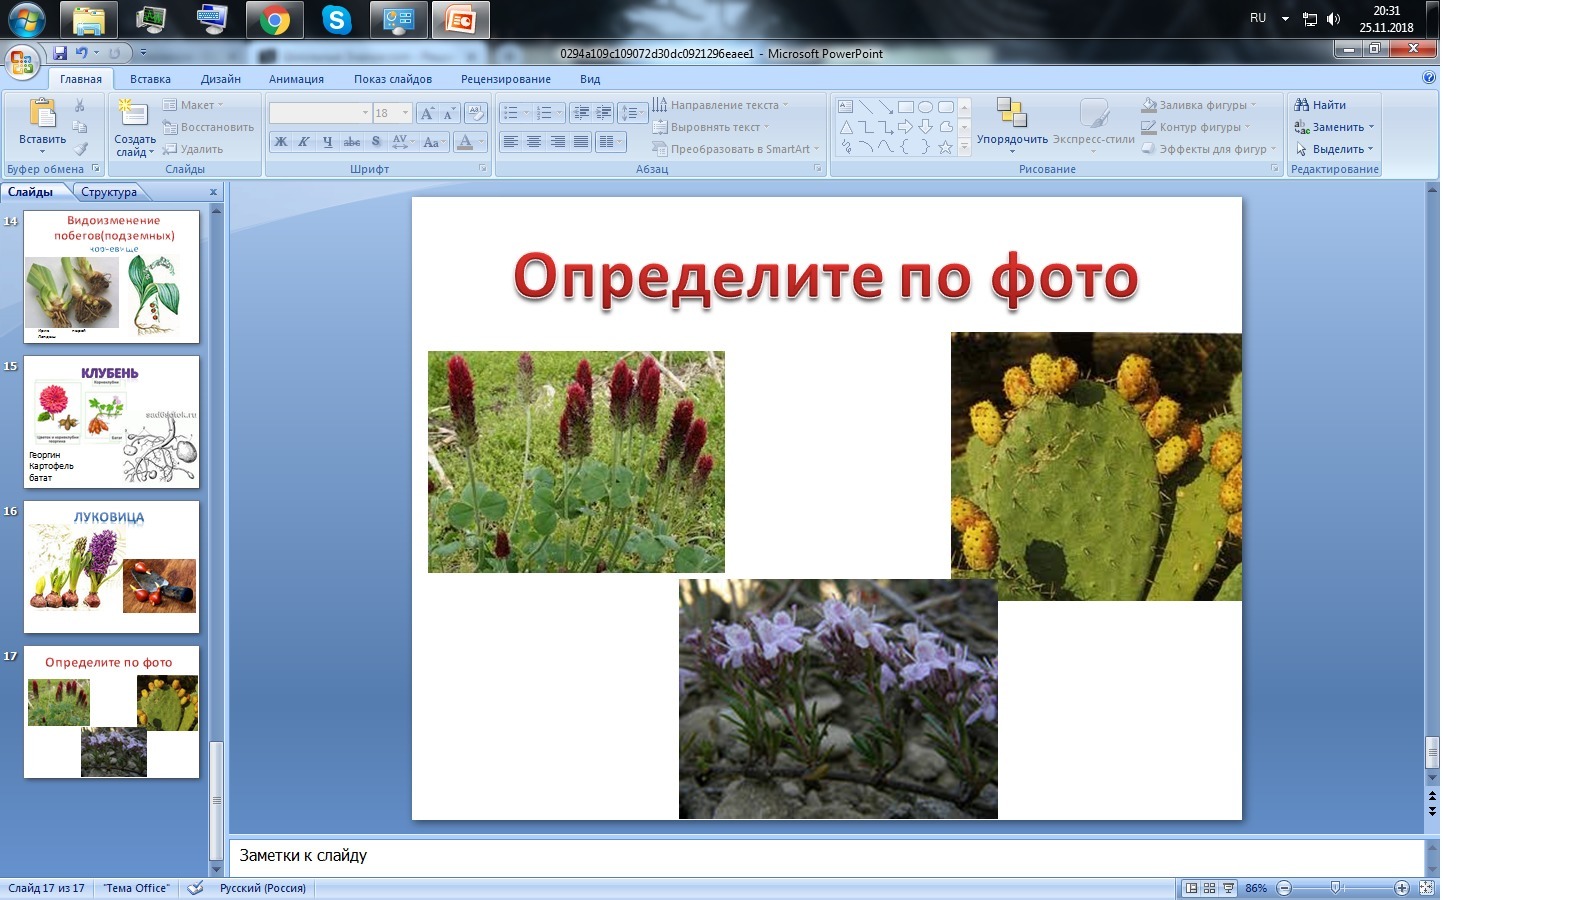1590x900 pixels.
Task: Click the Paste (Вставить) clipboard icon
Action: (42, 114)
